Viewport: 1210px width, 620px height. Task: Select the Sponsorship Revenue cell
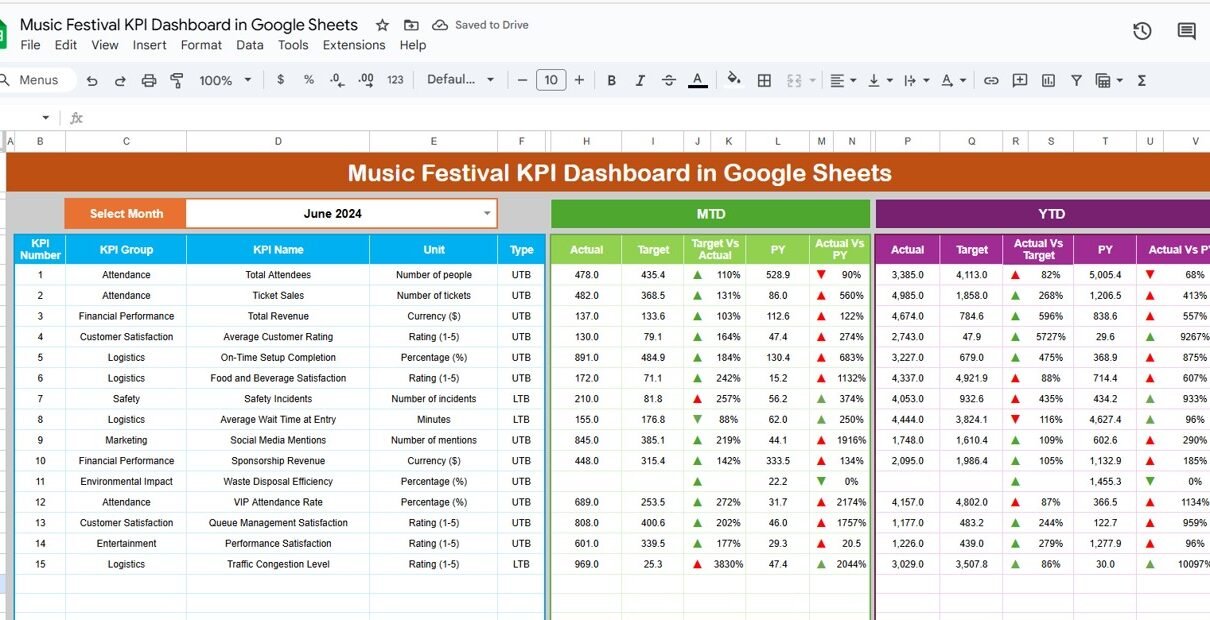click(x=278, y=461)
